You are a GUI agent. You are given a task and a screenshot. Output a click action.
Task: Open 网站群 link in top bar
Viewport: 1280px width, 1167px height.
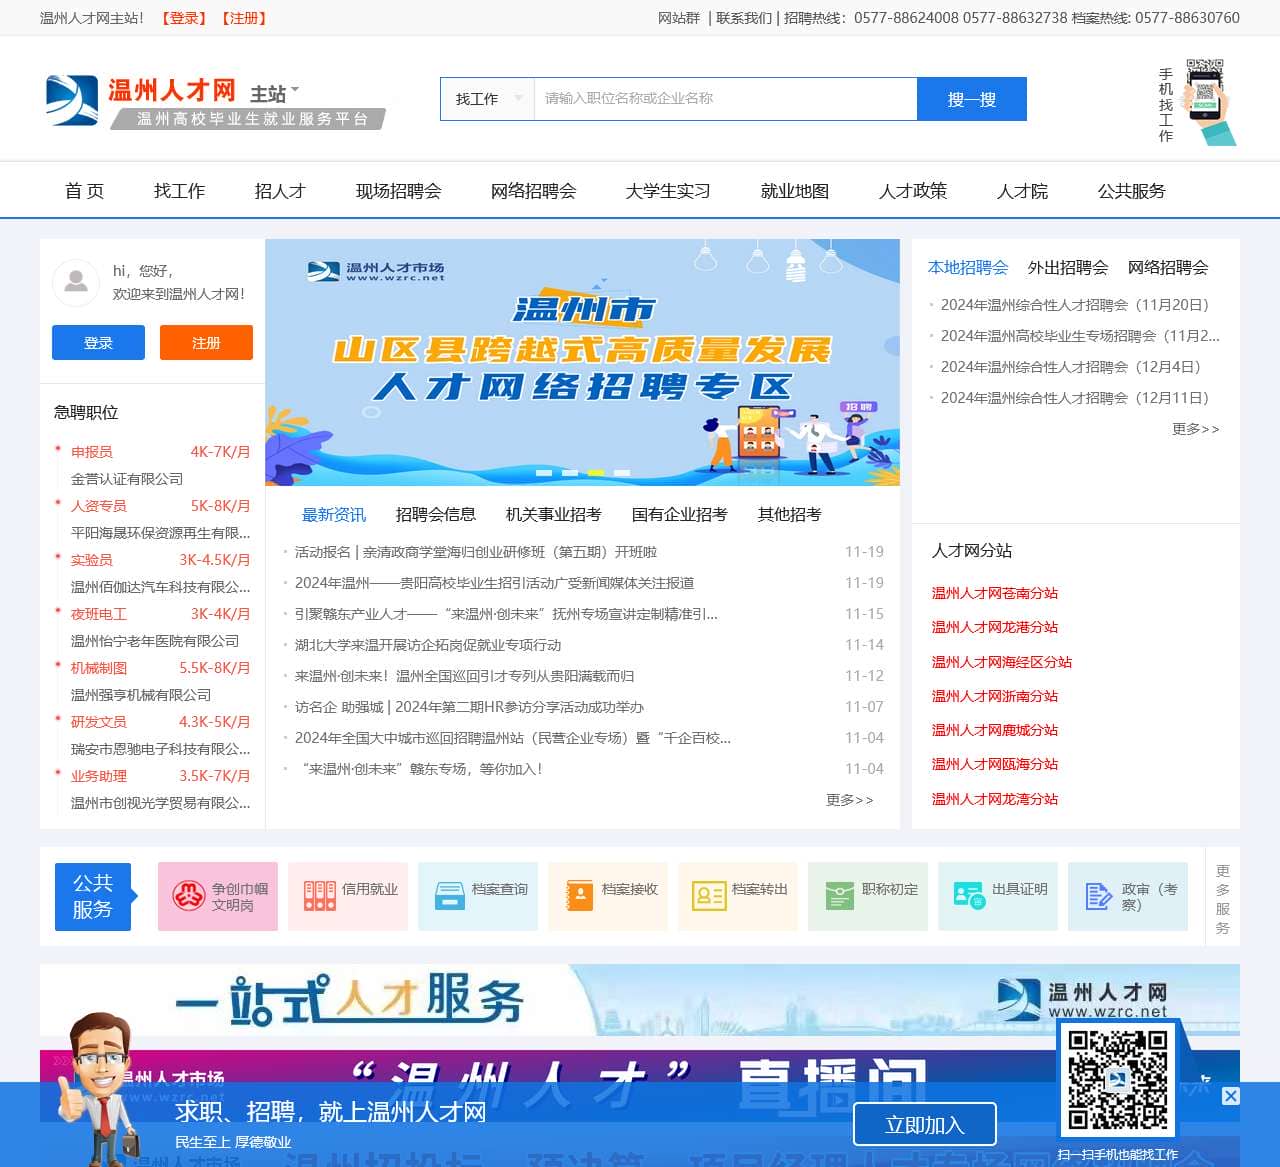click(679, 18)
